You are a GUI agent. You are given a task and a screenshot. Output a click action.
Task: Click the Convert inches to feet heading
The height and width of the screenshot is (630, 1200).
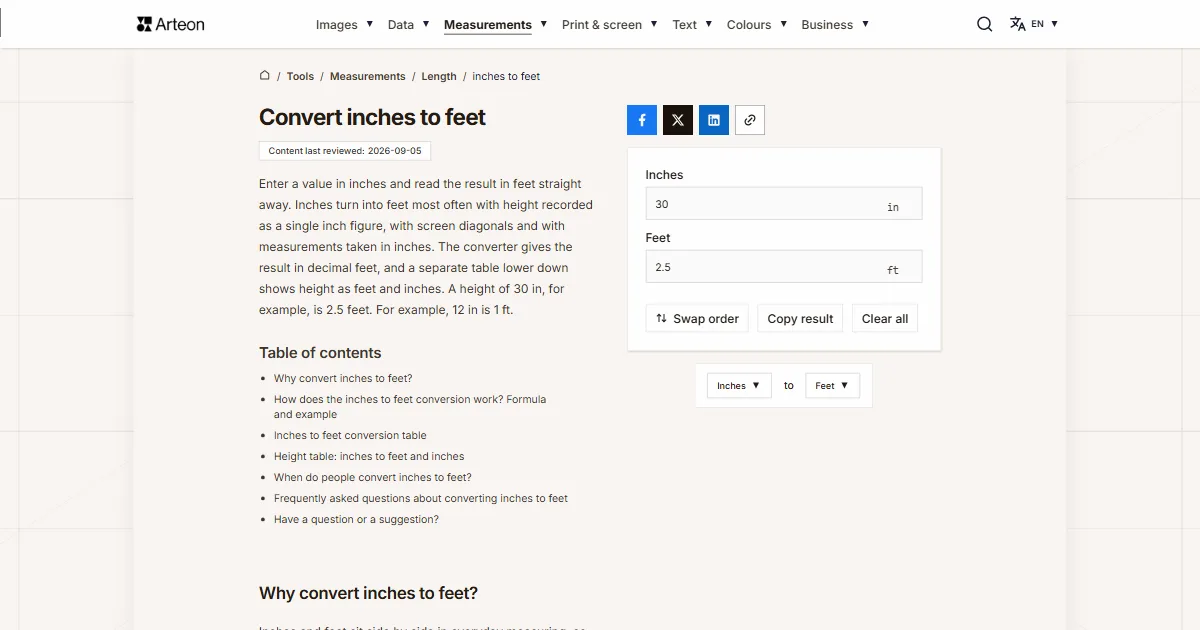372,117
